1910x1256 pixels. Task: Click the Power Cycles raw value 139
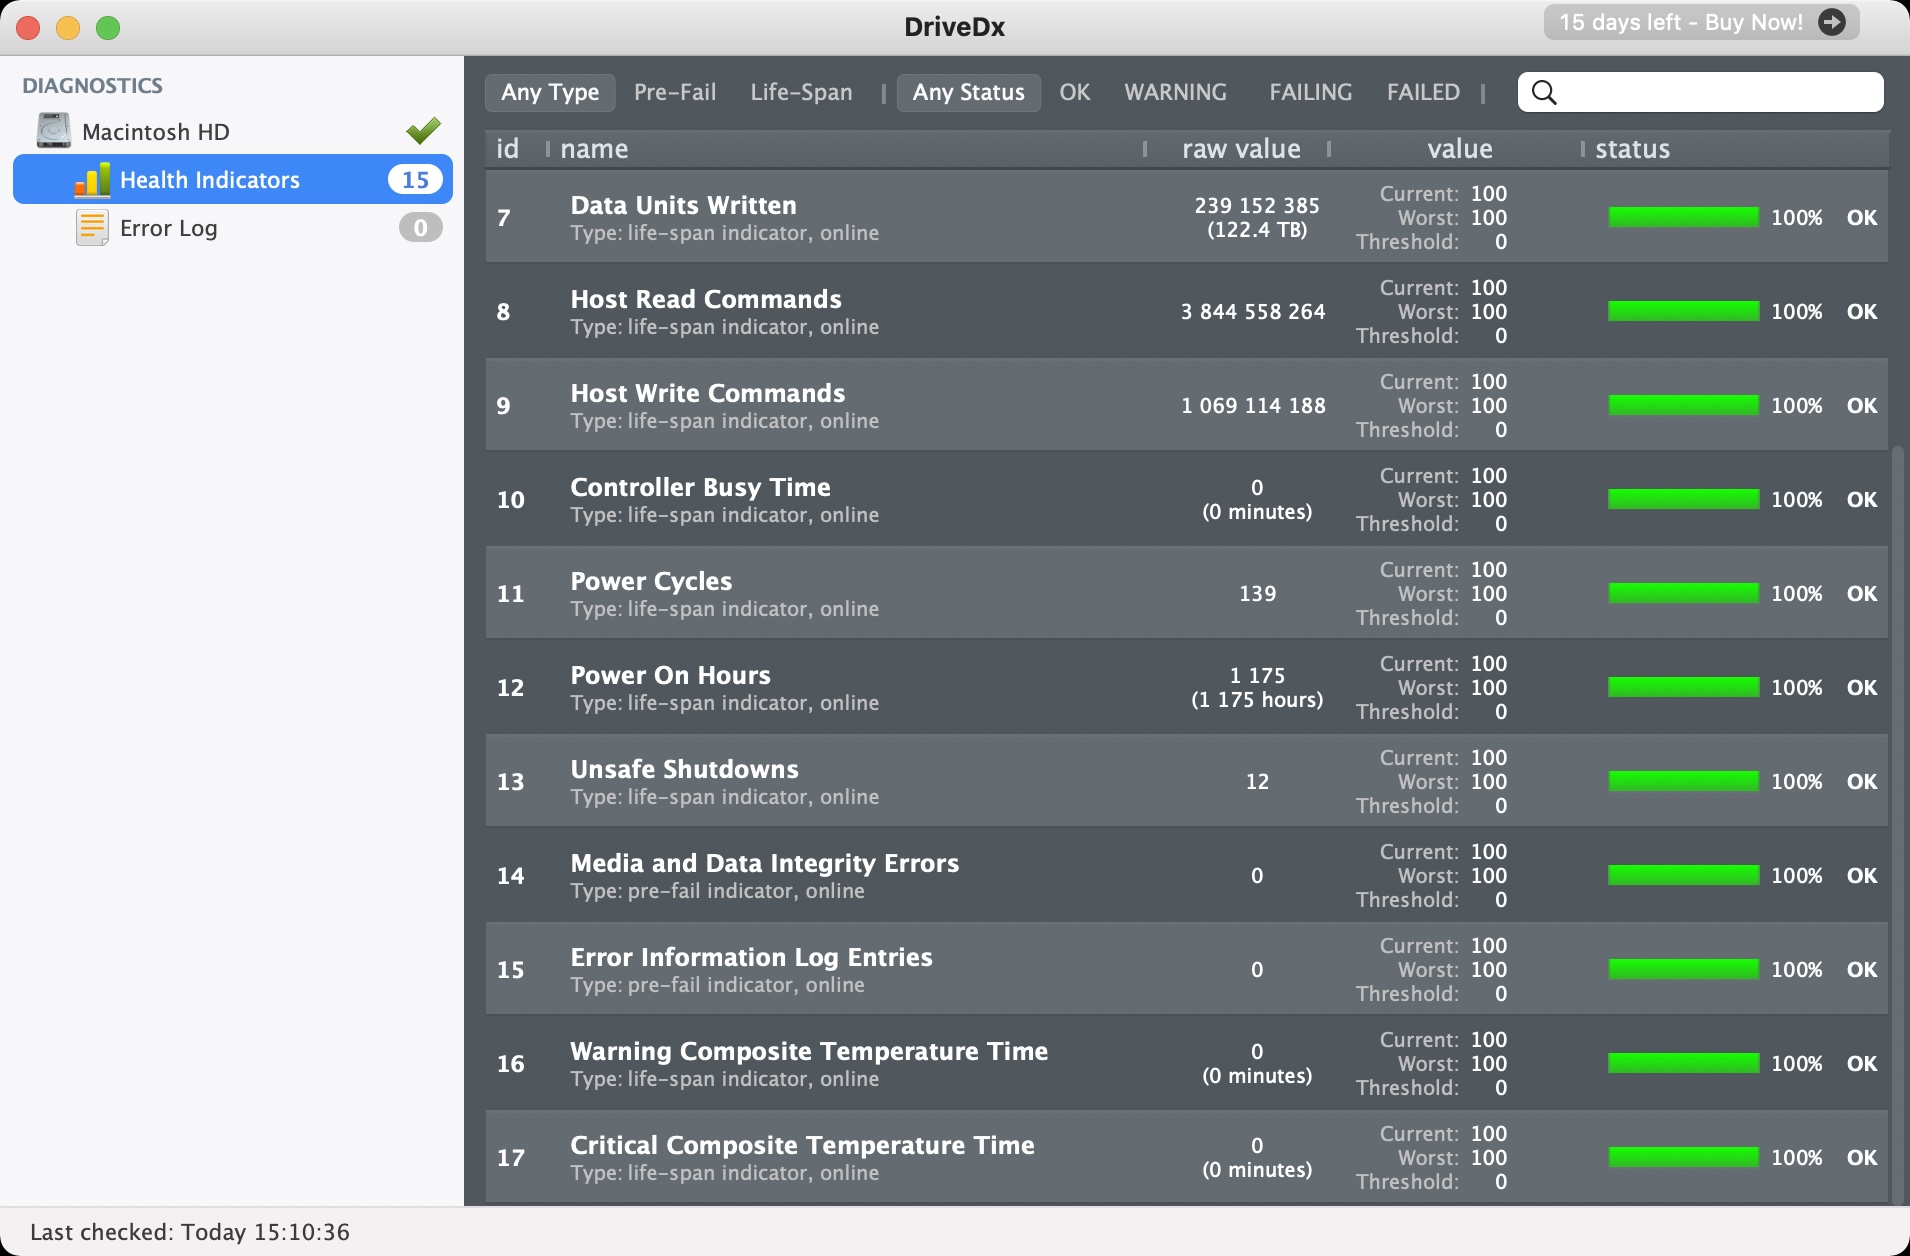[1257, 593]
